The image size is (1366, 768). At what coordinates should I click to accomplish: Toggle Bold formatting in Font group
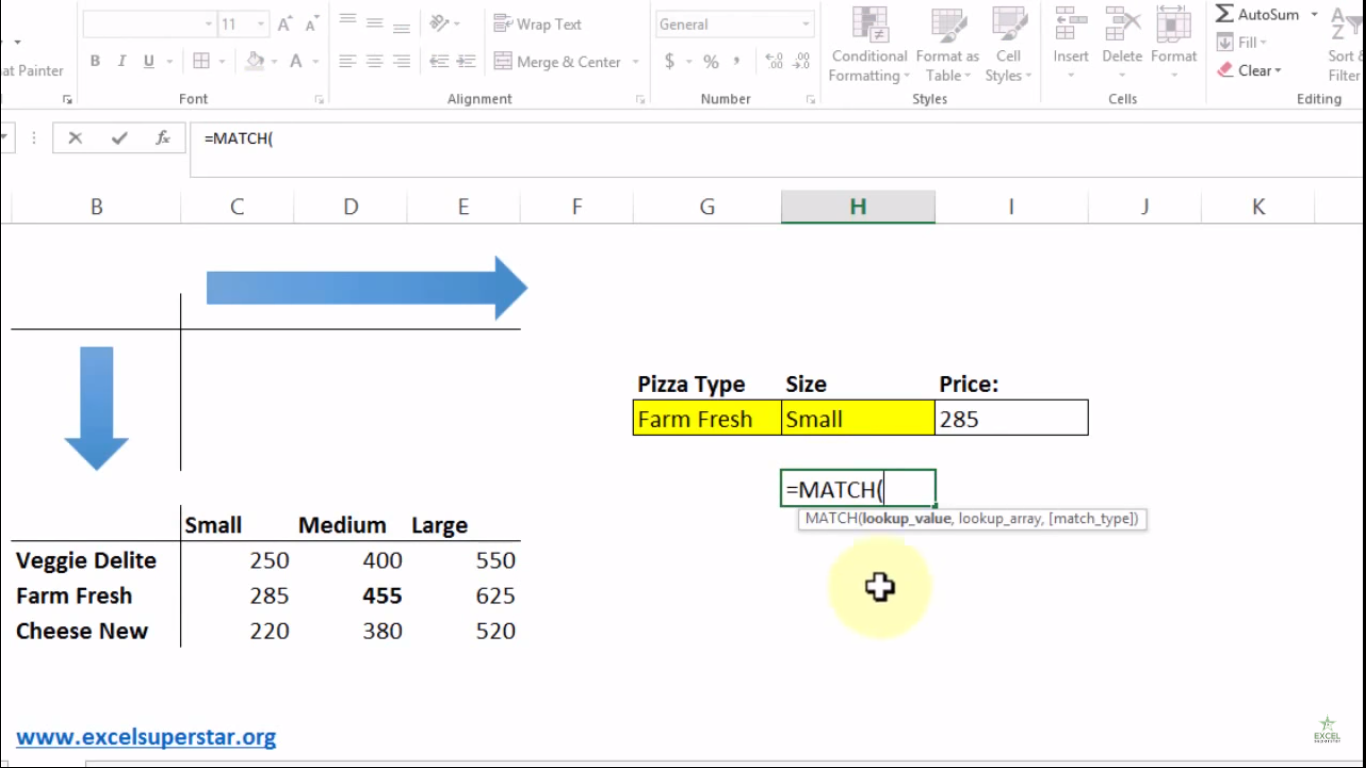95,62
